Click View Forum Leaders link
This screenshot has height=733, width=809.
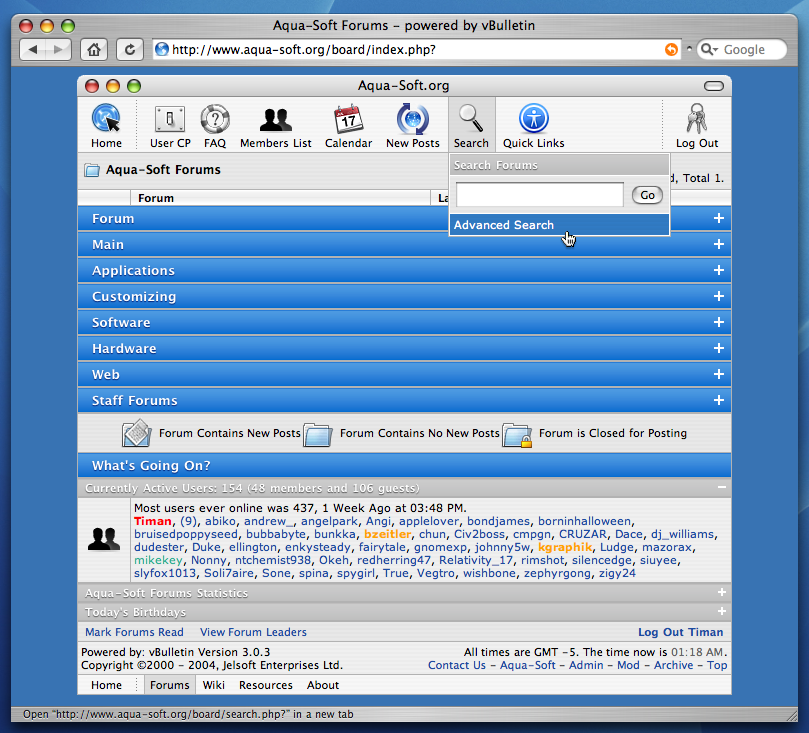[253, 632]
